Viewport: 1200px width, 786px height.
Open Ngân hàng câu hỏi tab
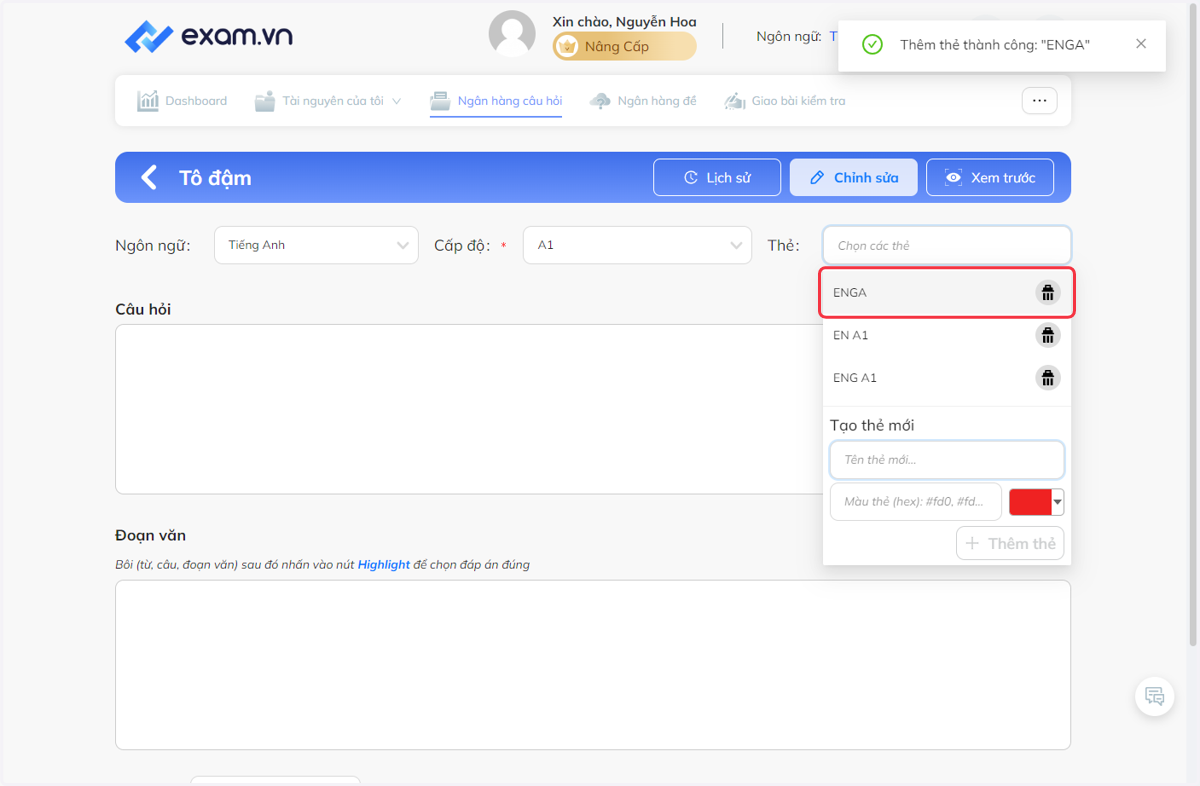point(496,101)
